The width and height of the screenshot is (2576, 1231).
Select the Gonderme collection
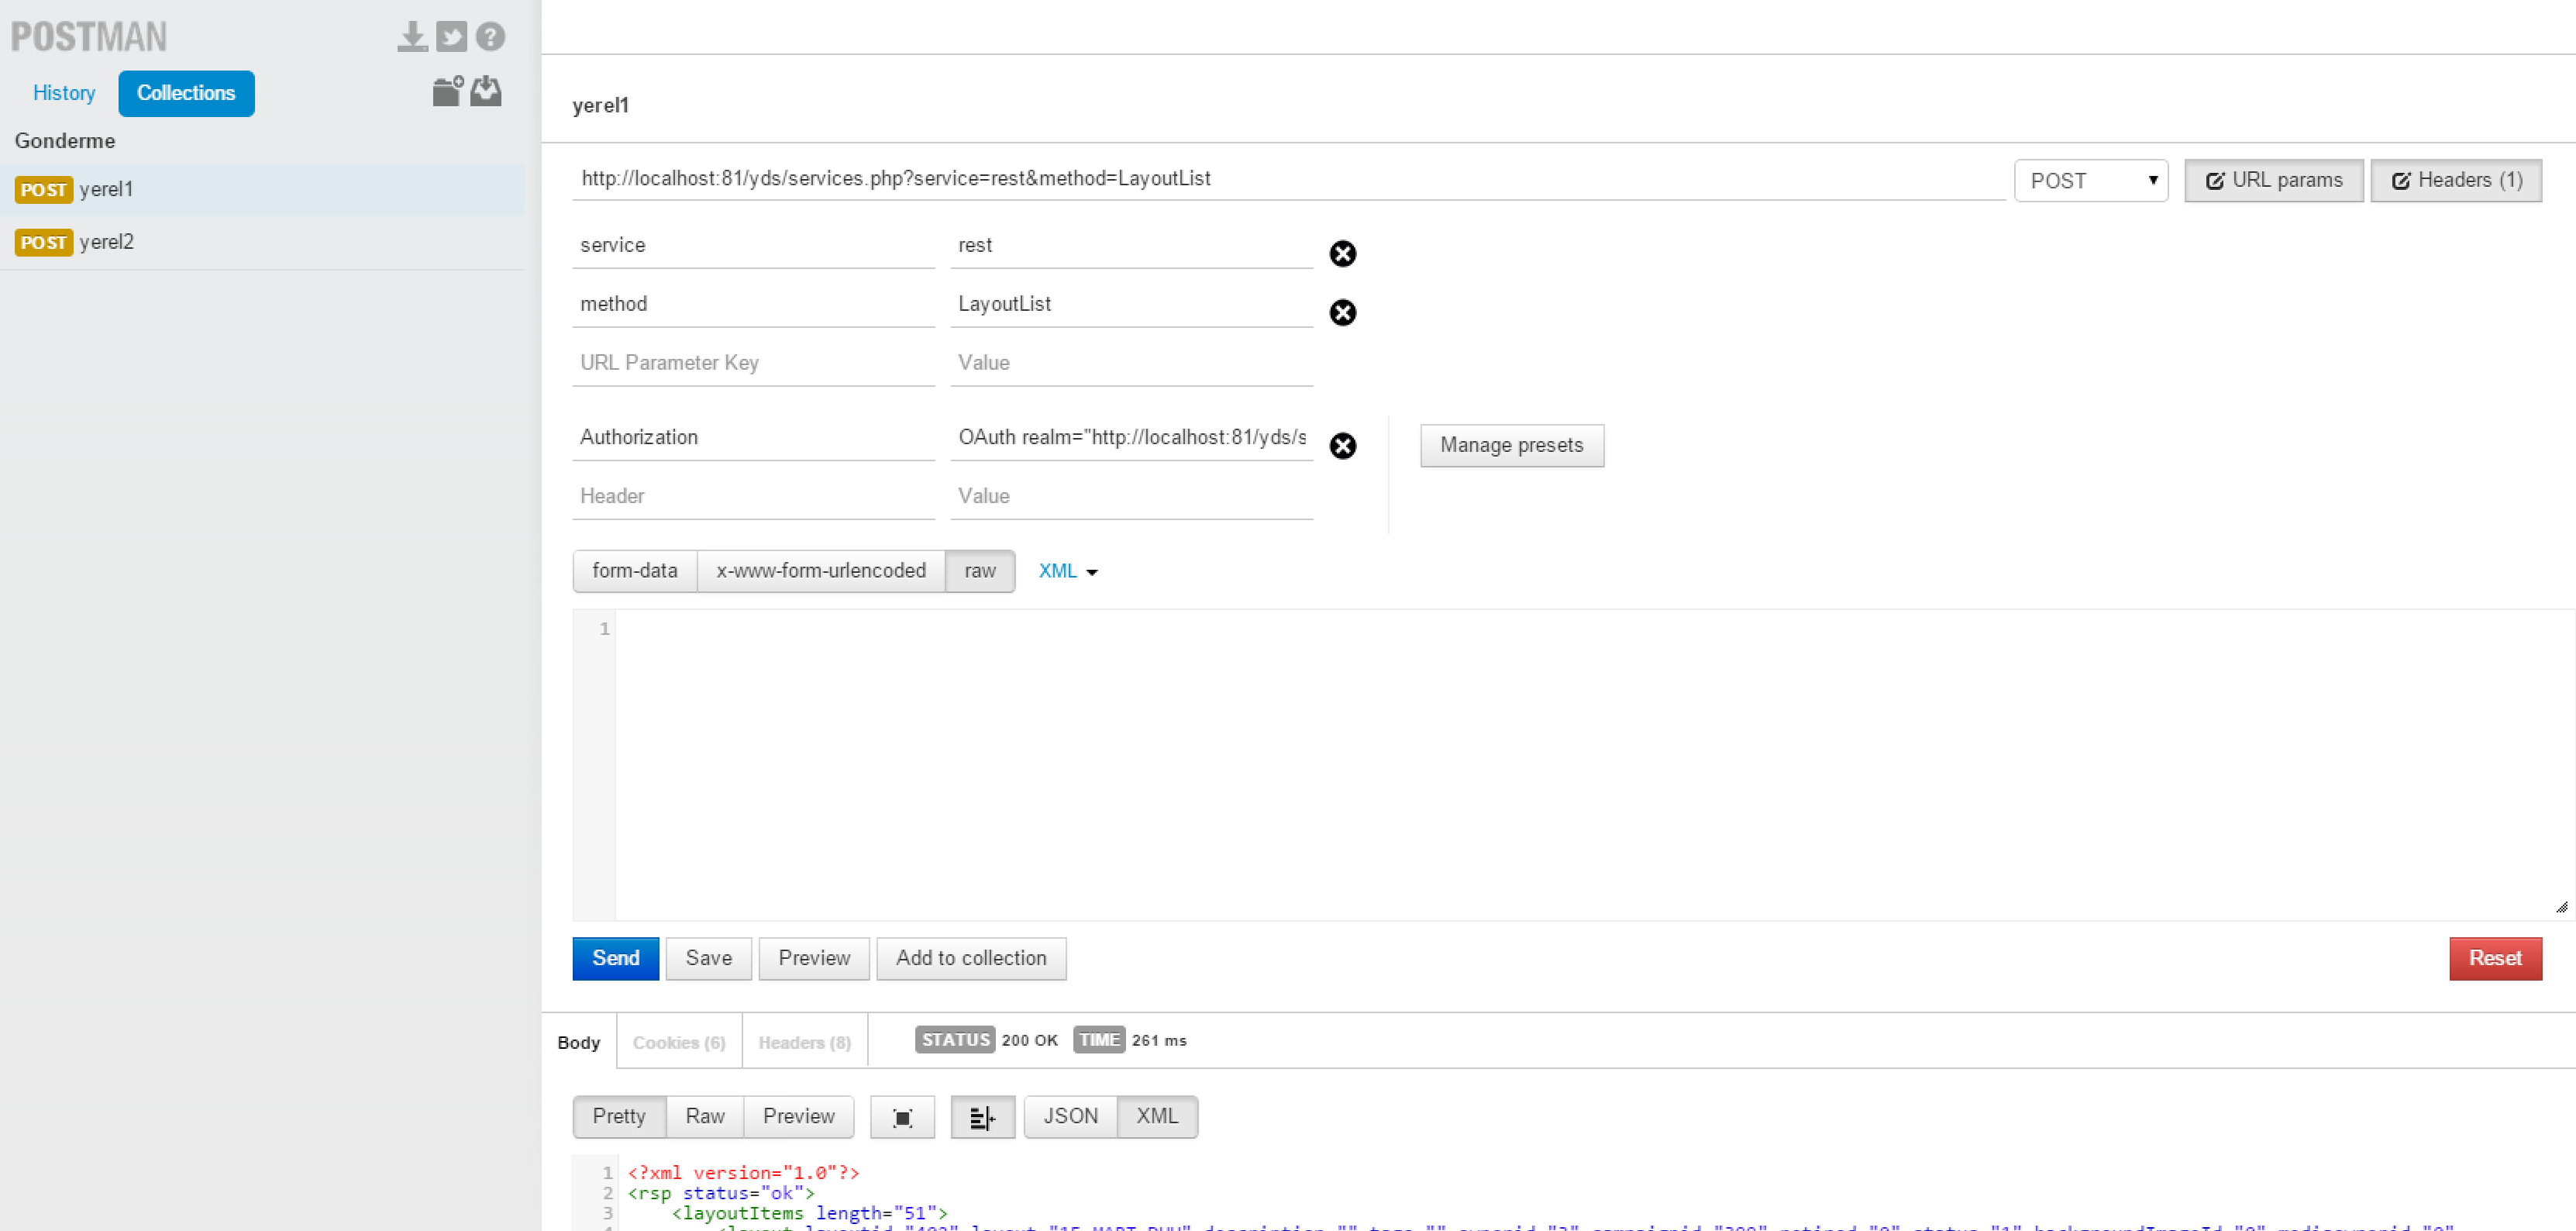65,141
